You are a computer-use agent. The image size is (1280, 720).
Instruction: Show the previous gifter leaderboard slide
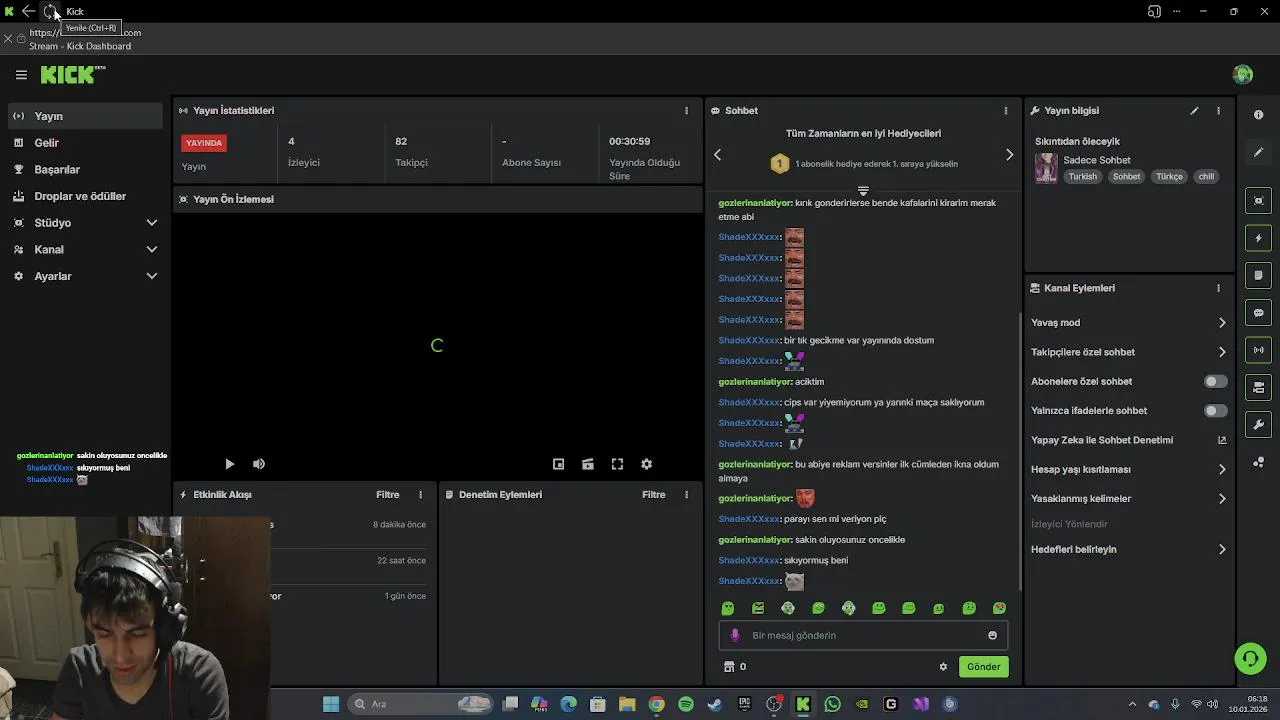(x=717, y=155)
